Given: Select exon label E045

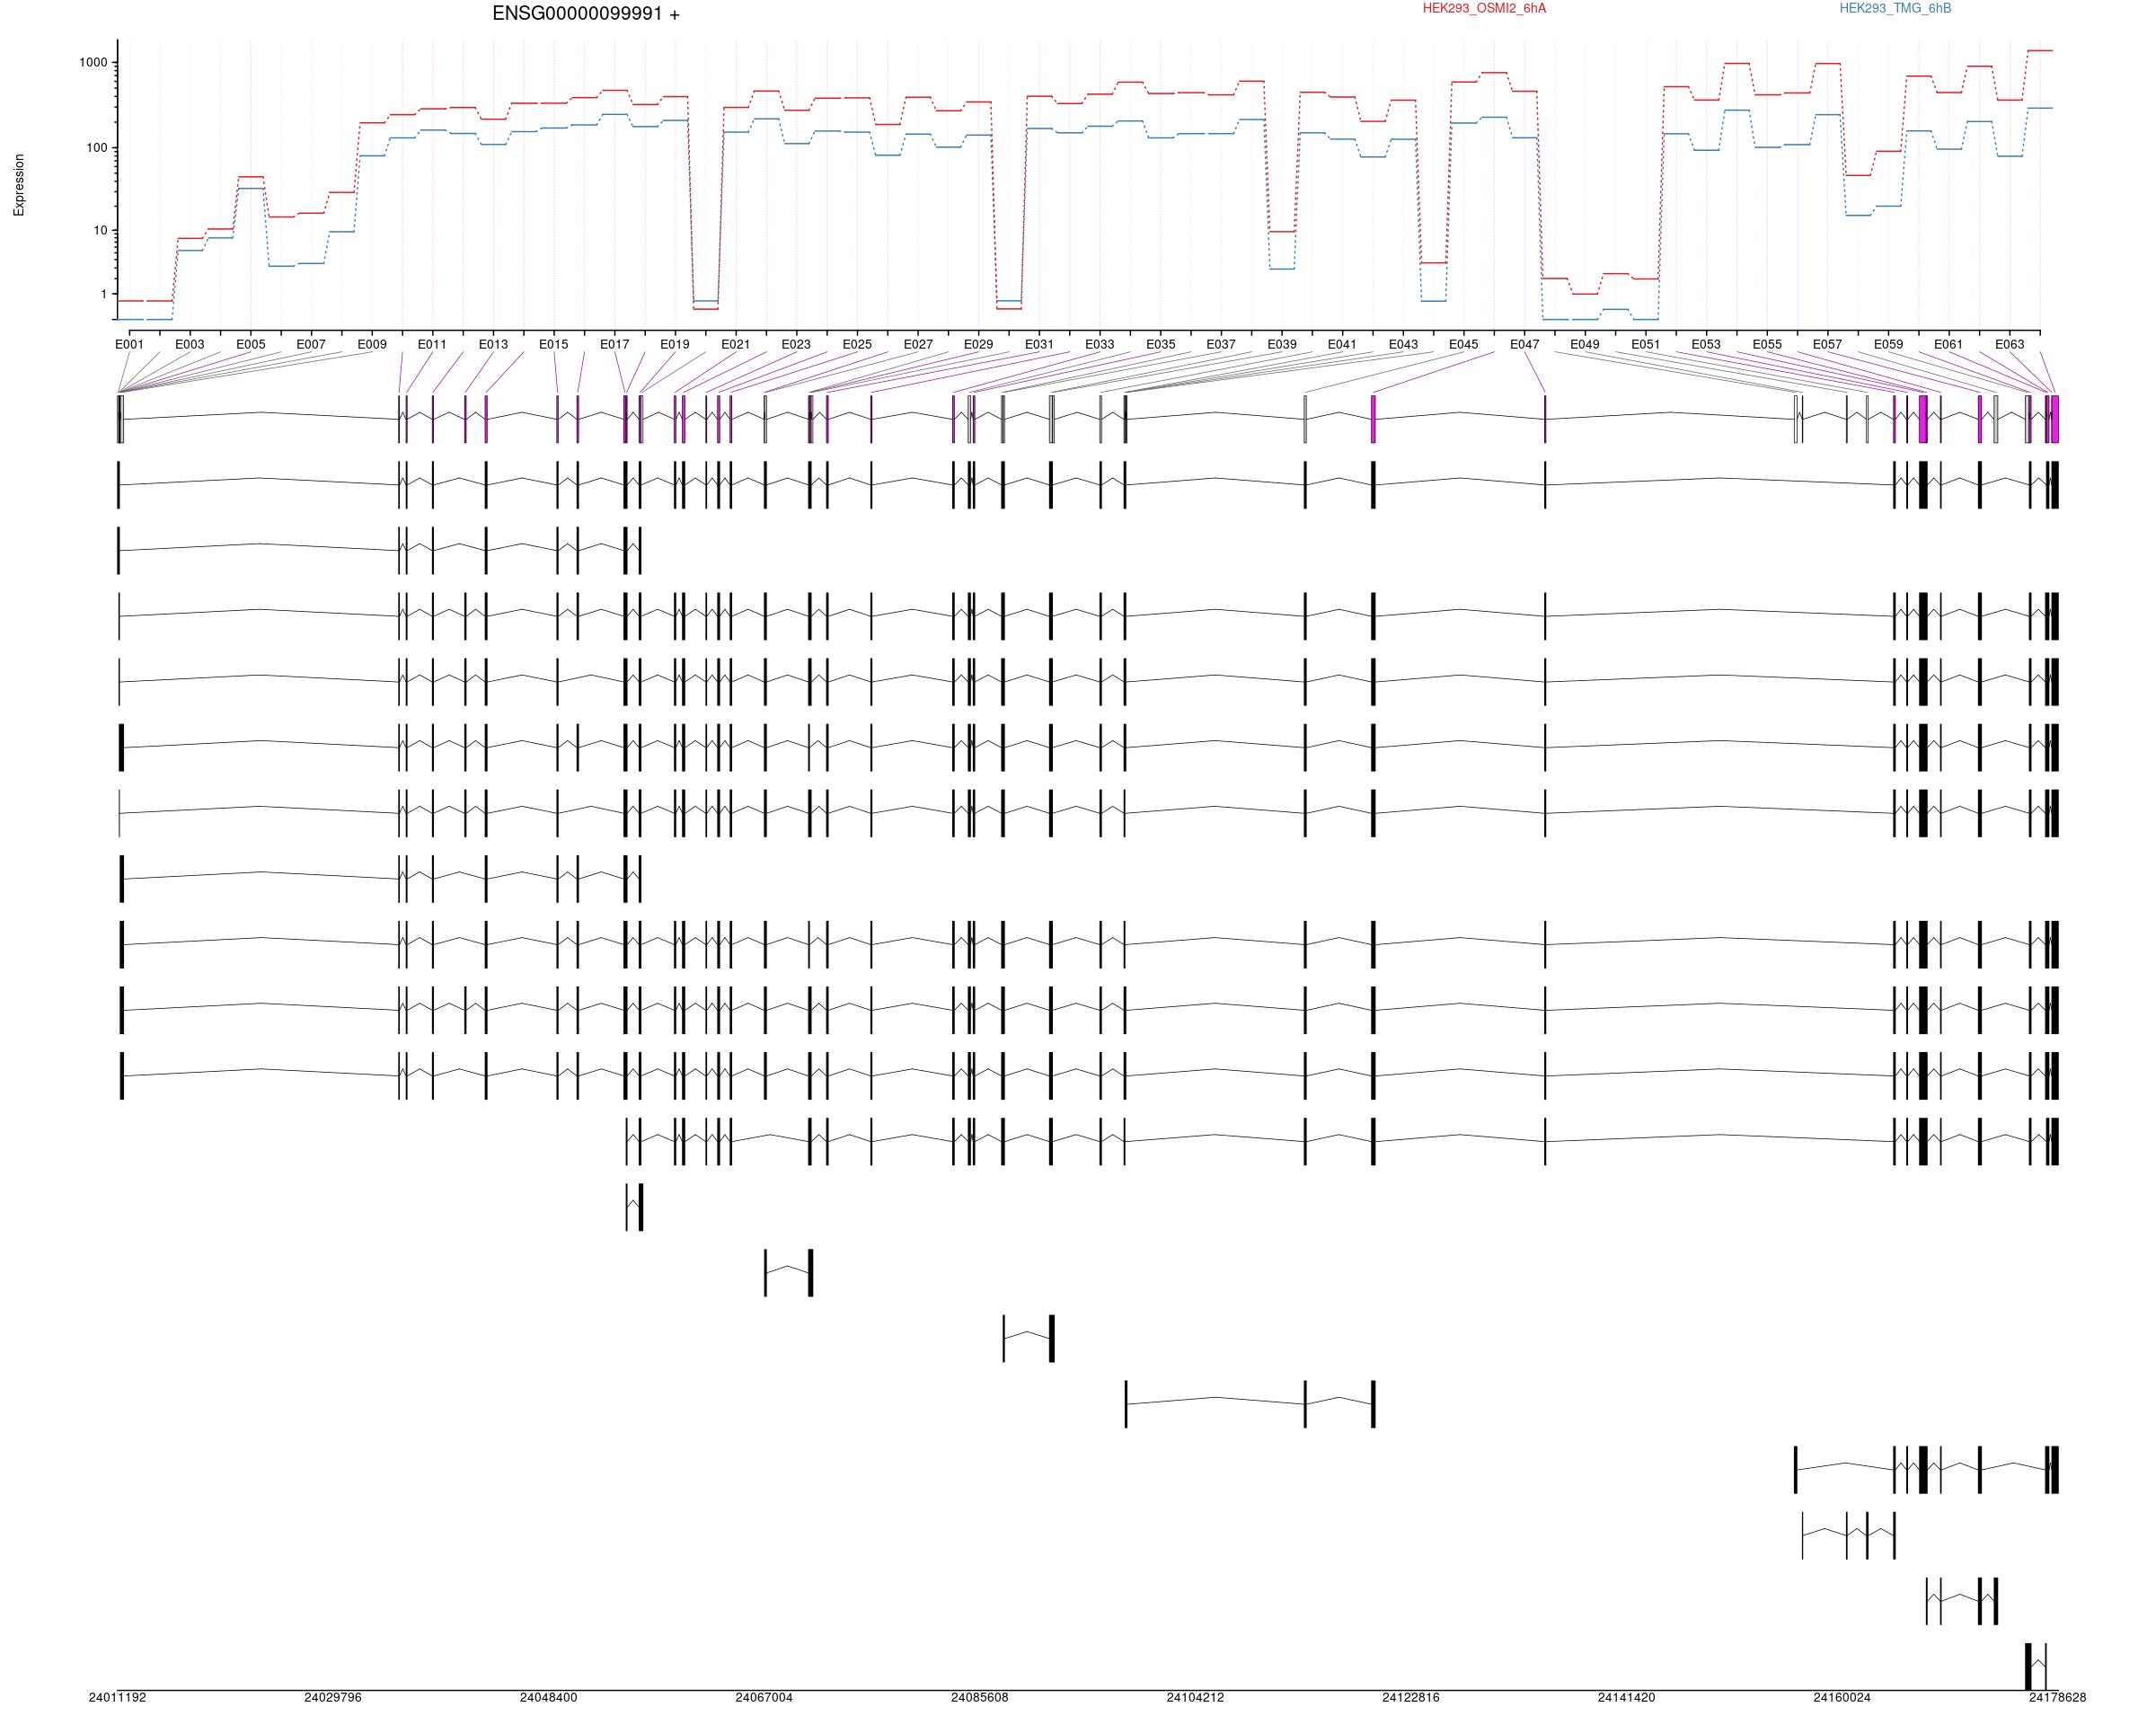Looking at the screenshot, I should (x=1464, y=345).
